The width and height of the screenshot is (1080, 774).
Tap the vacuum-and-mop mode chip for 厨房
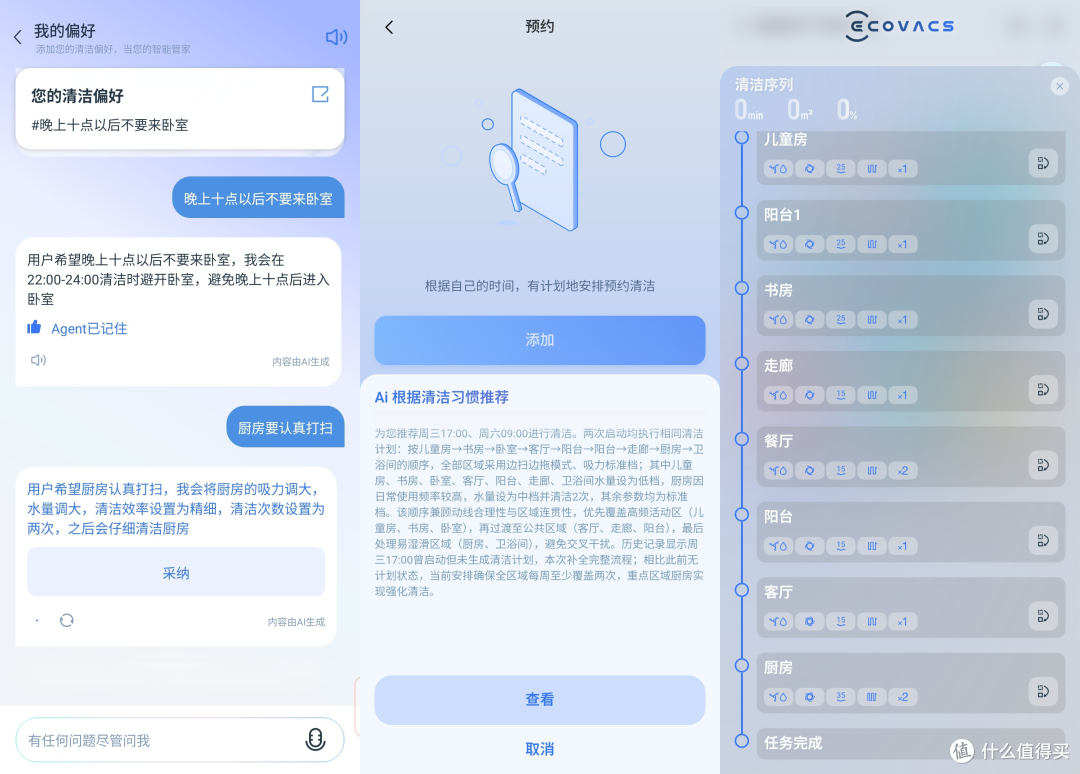click(778, 697)
